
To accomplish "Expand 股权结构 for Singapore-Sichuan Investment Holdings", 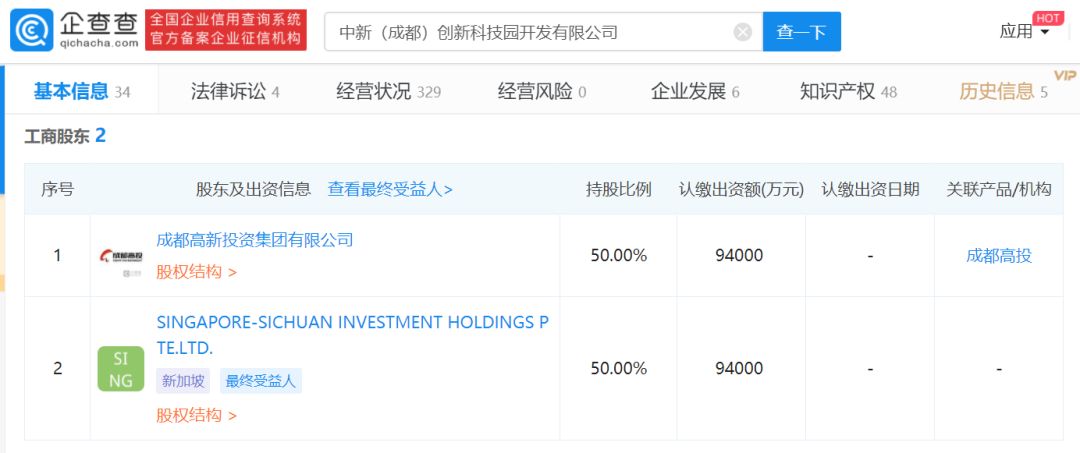I will 196,415.
